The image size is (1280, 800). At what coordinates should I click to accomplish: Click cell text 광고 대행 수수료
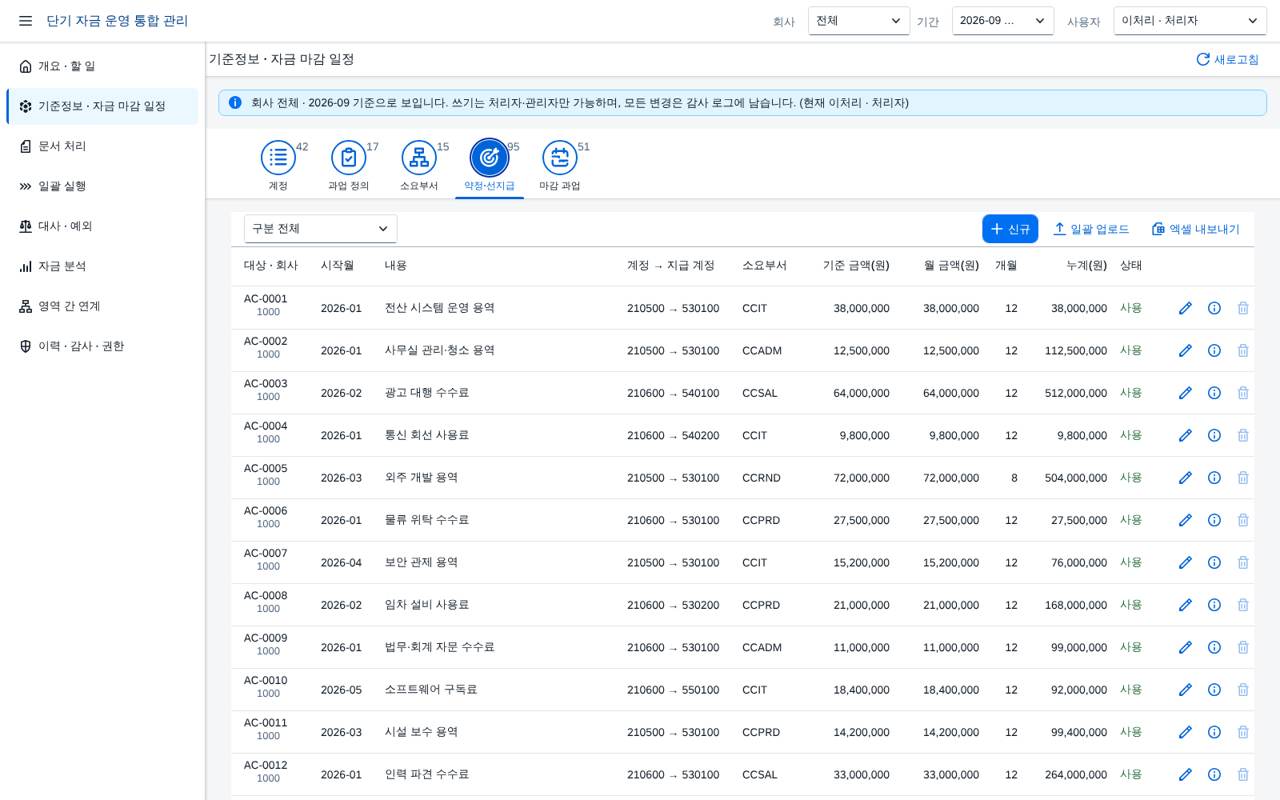click(427, 393)
